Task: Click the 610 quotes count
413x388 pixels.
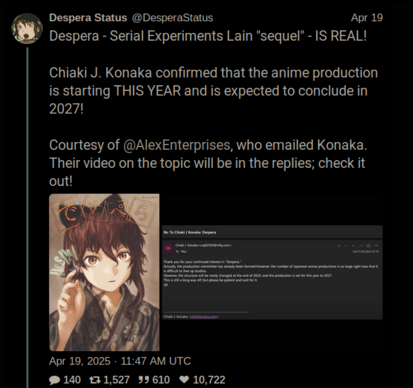Action: click(x=161, y=380)
